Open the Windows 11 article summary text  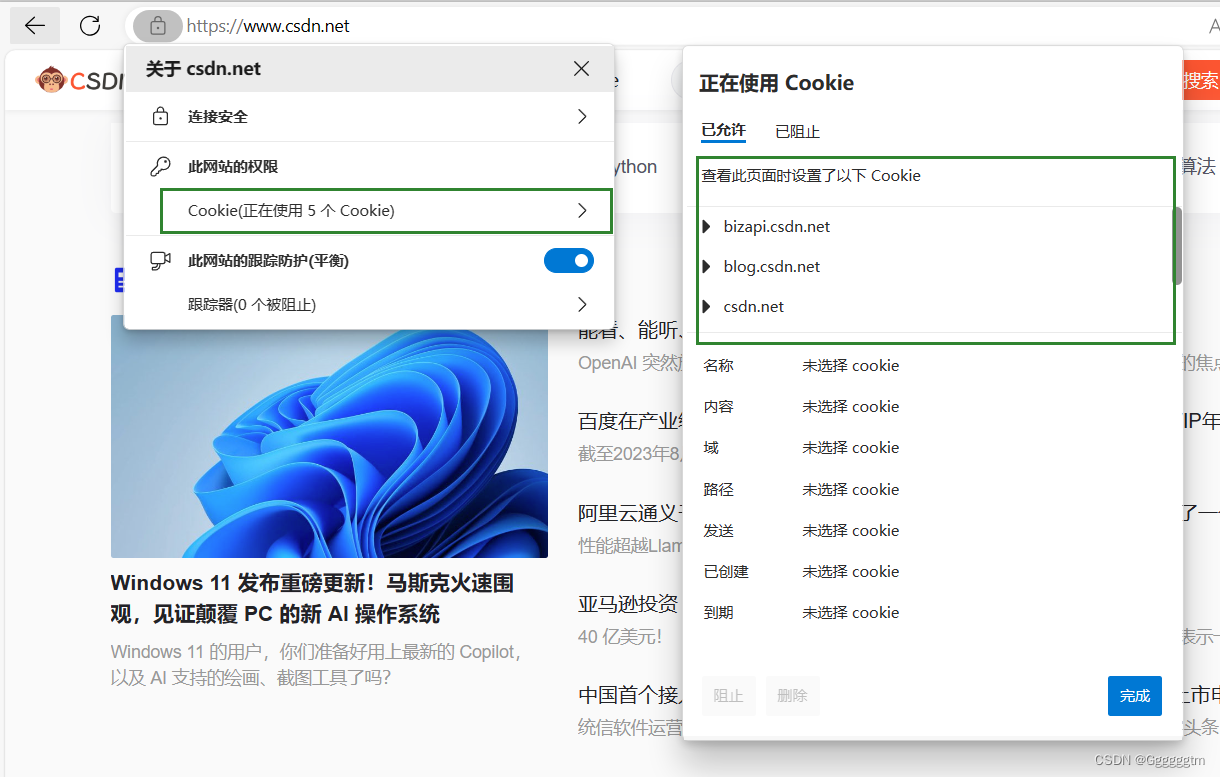pos(318,665)
